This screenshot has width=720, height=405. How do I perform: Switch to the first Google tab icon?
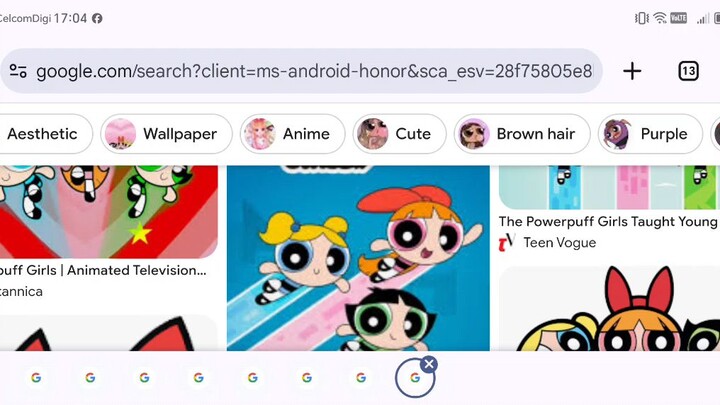point(36,377)
